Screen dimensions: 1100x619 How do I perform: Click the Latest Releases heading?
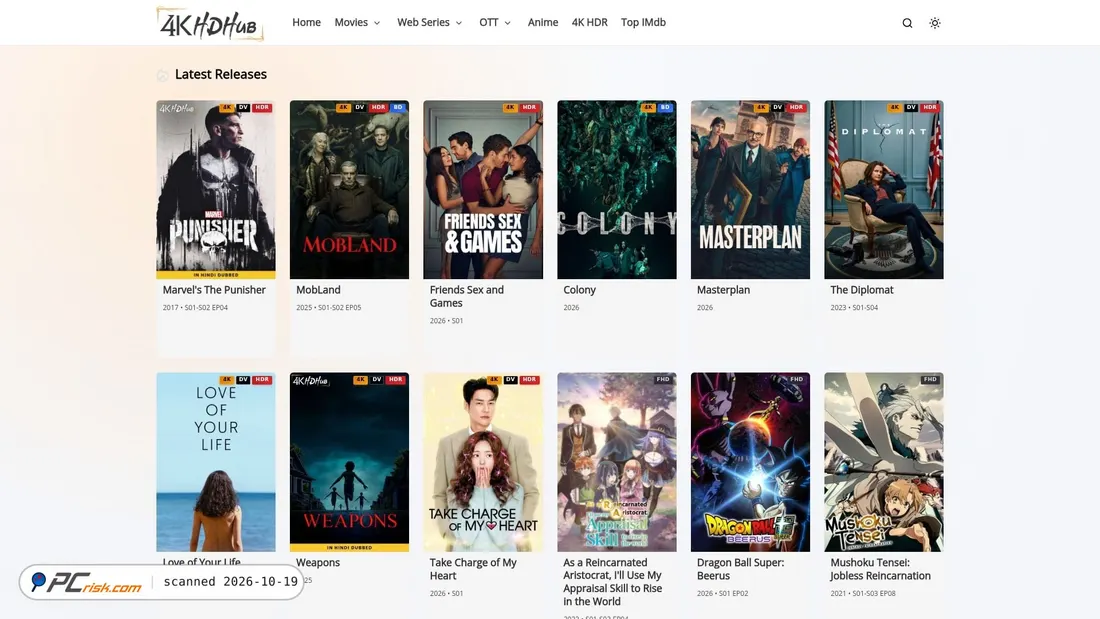click(x=221, y=74)
